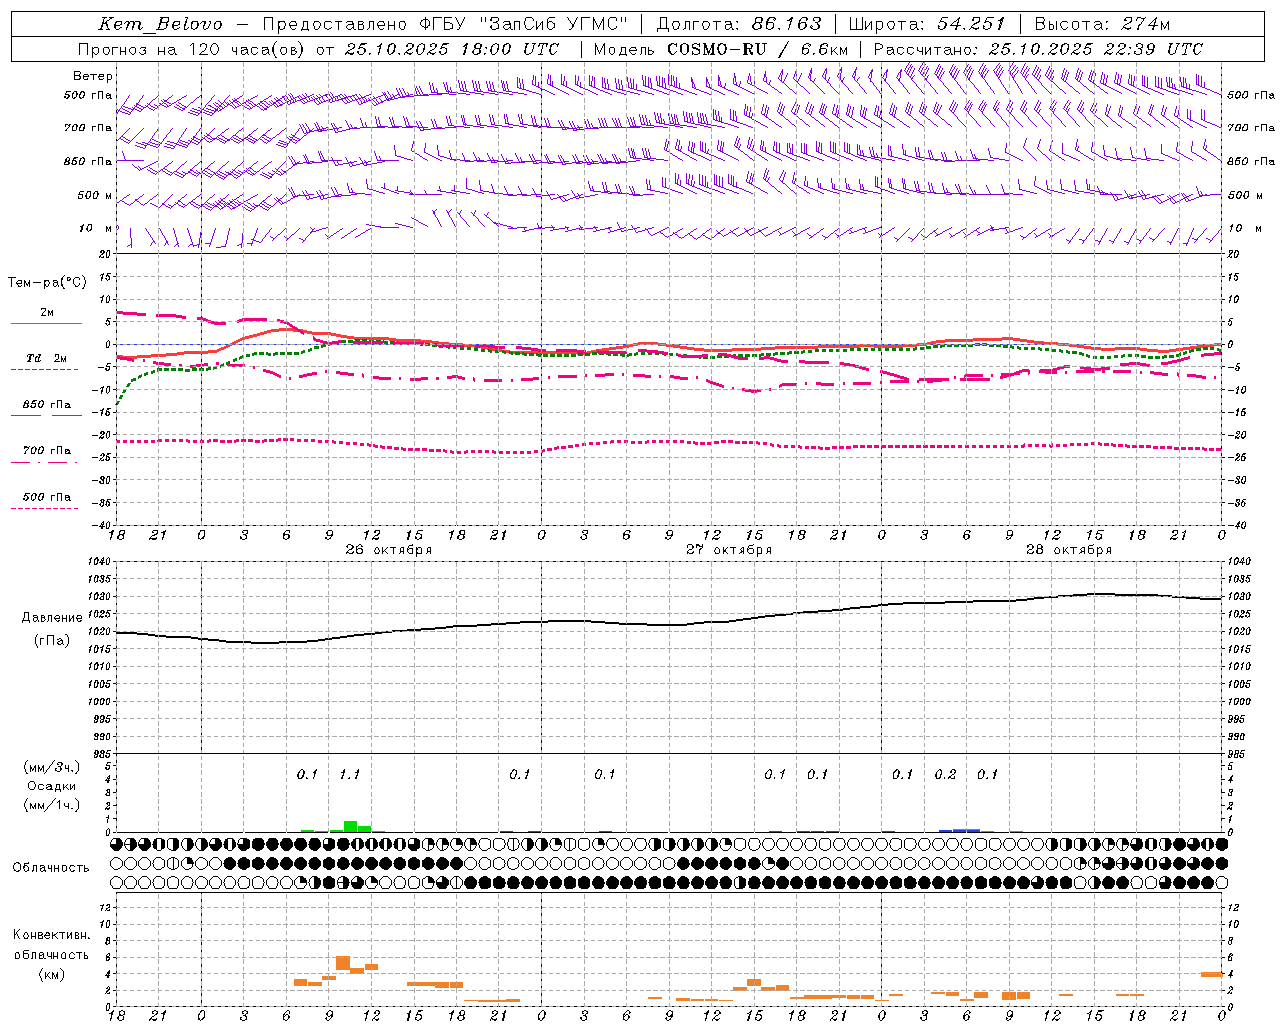Click the forecast start 25.10.2025 18:00 UTC
This screenshot has height=1024, width=1280.
(451, 49)
